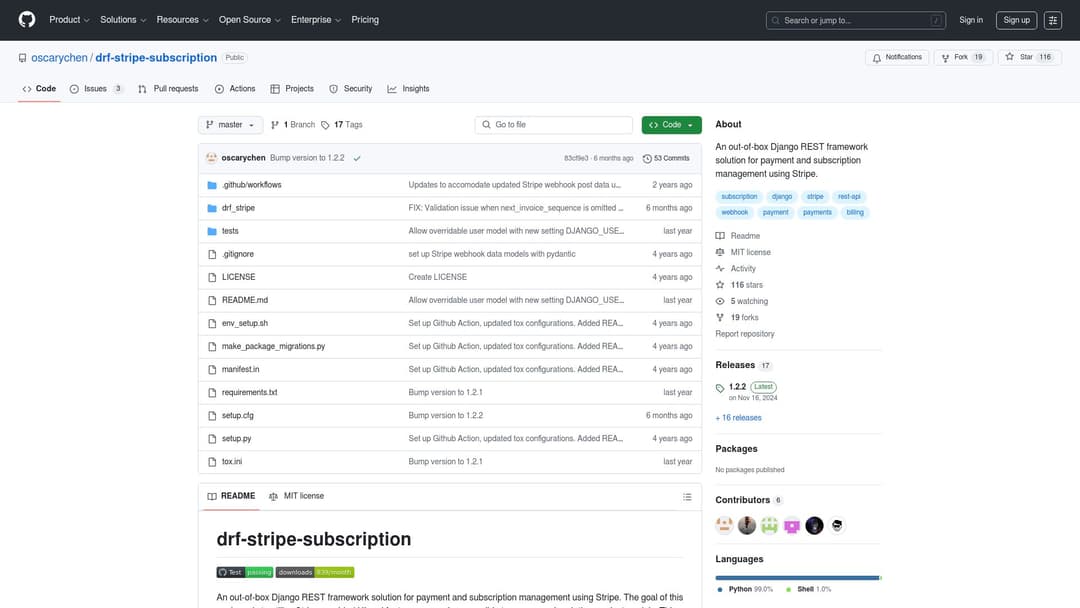Click the Sign in link
The width and height of the screenshot is (1080, 608).
970,20
